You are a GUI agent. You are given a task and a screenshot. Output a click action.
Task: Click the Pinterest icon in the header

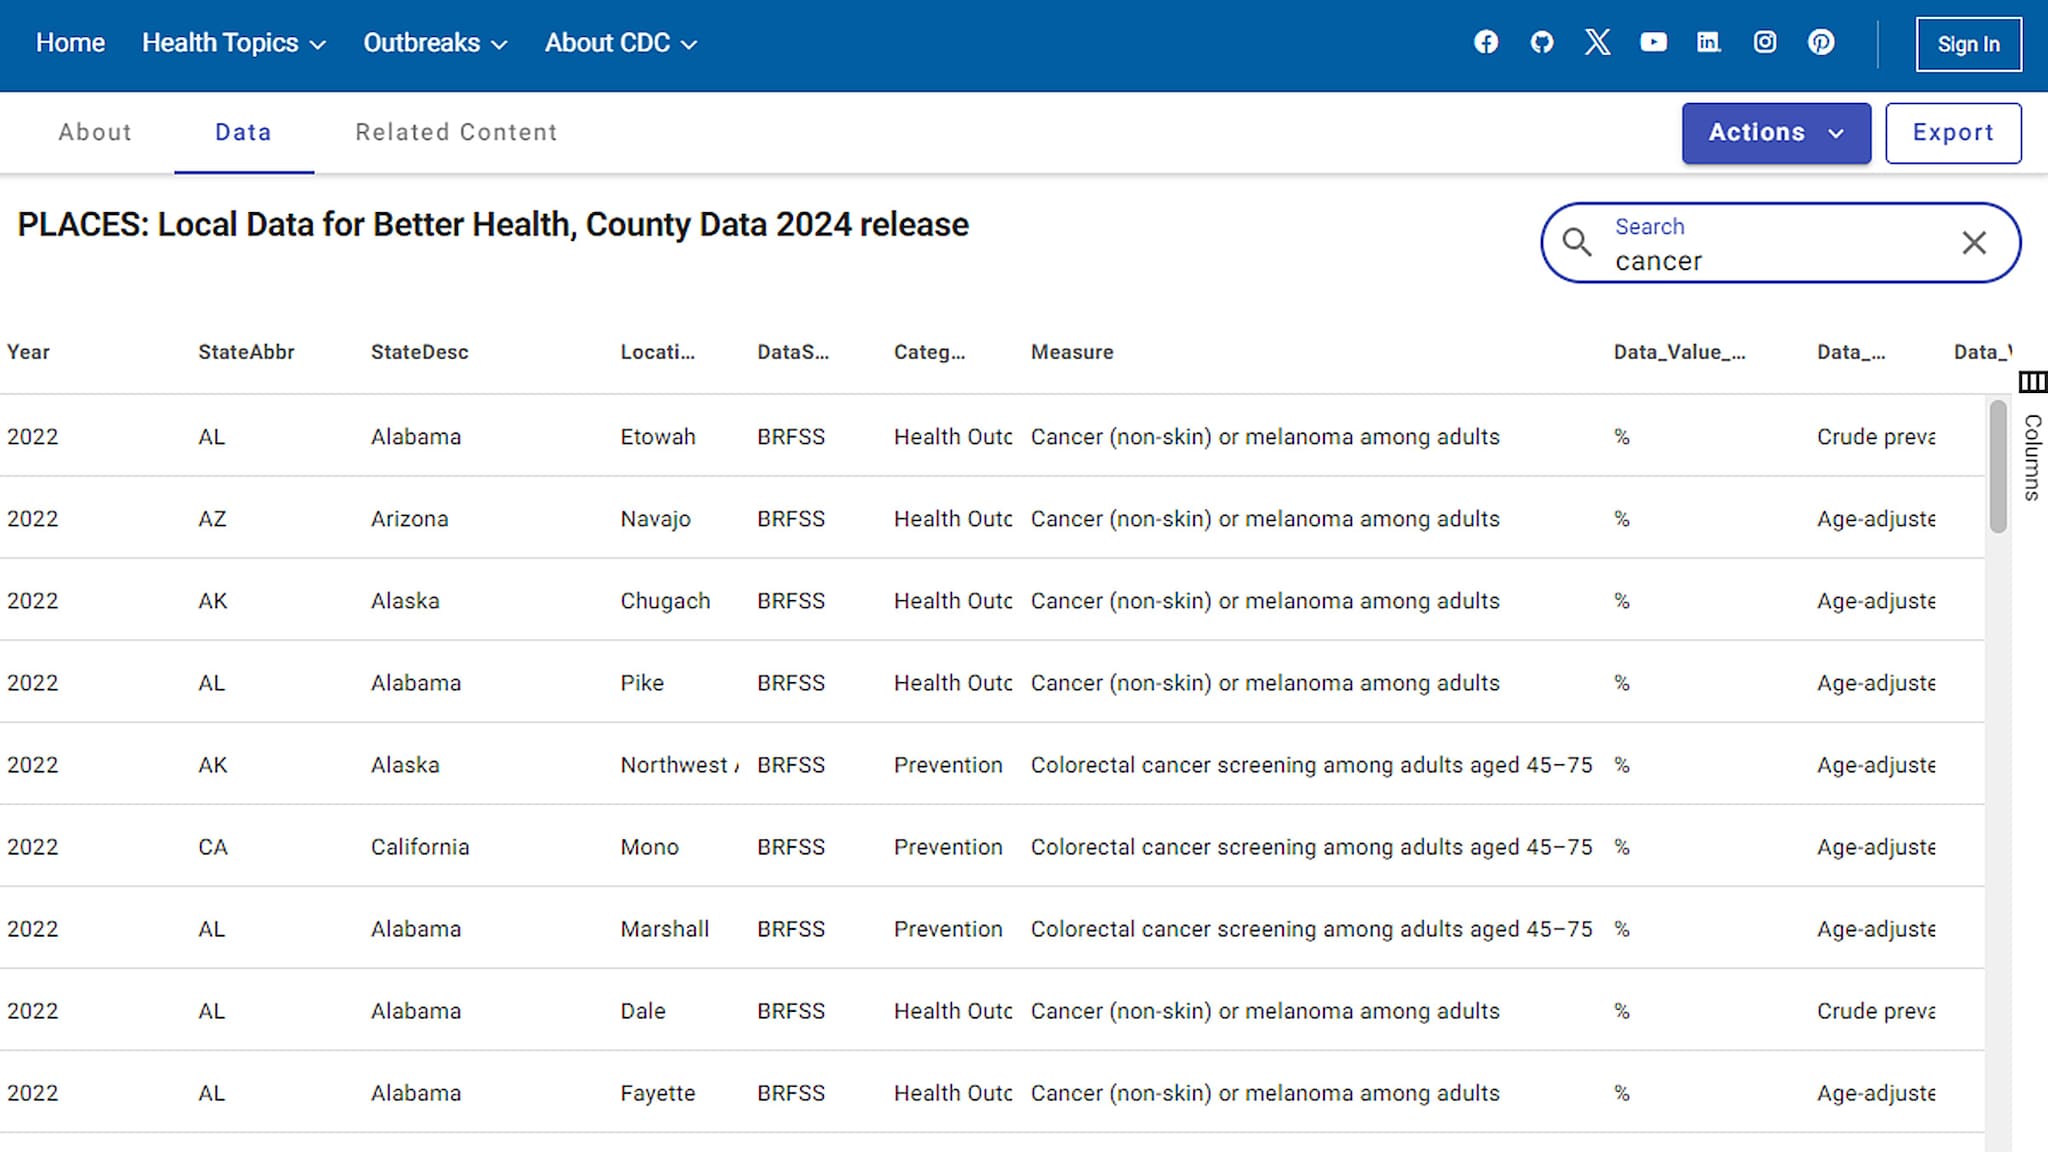pos(1820,42)
